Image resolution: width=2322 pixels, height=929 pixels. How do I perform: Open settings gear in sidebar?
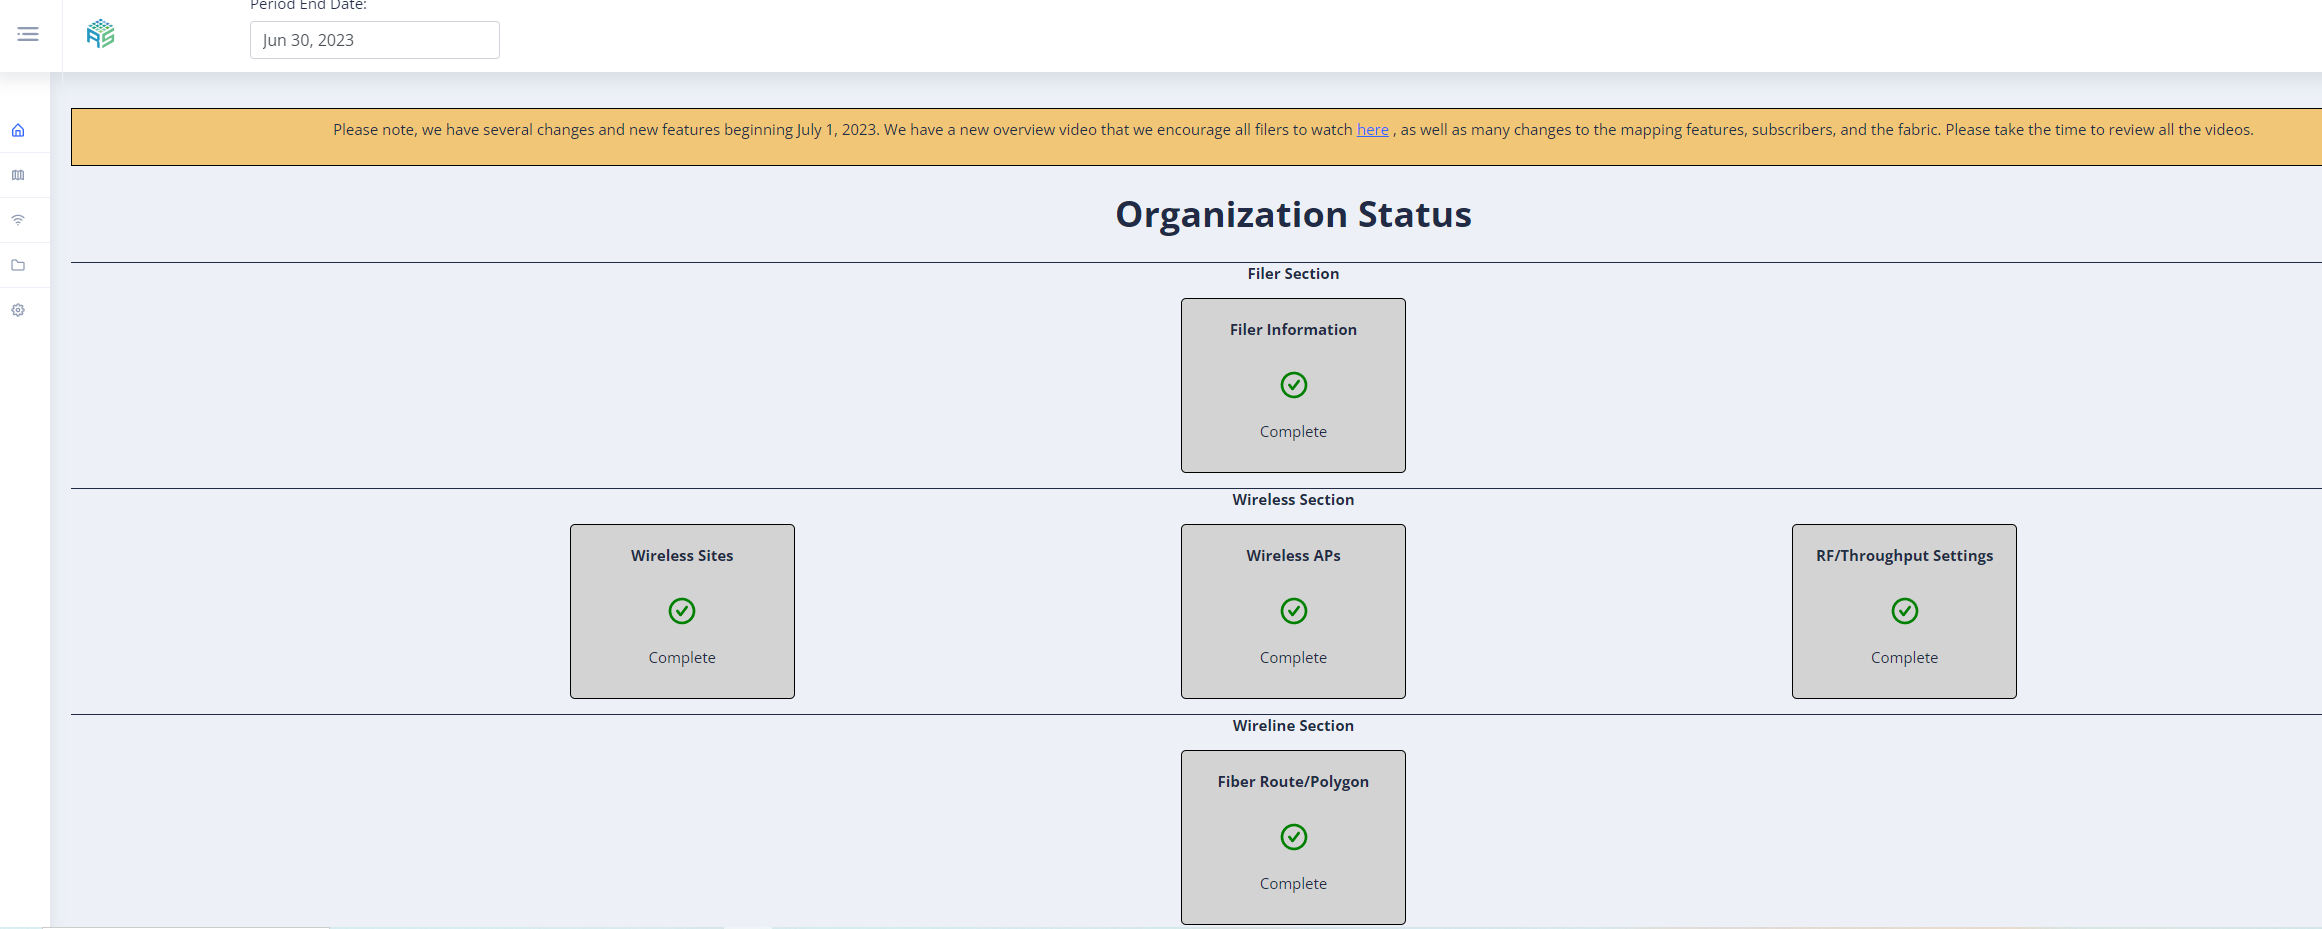point(18,310)
